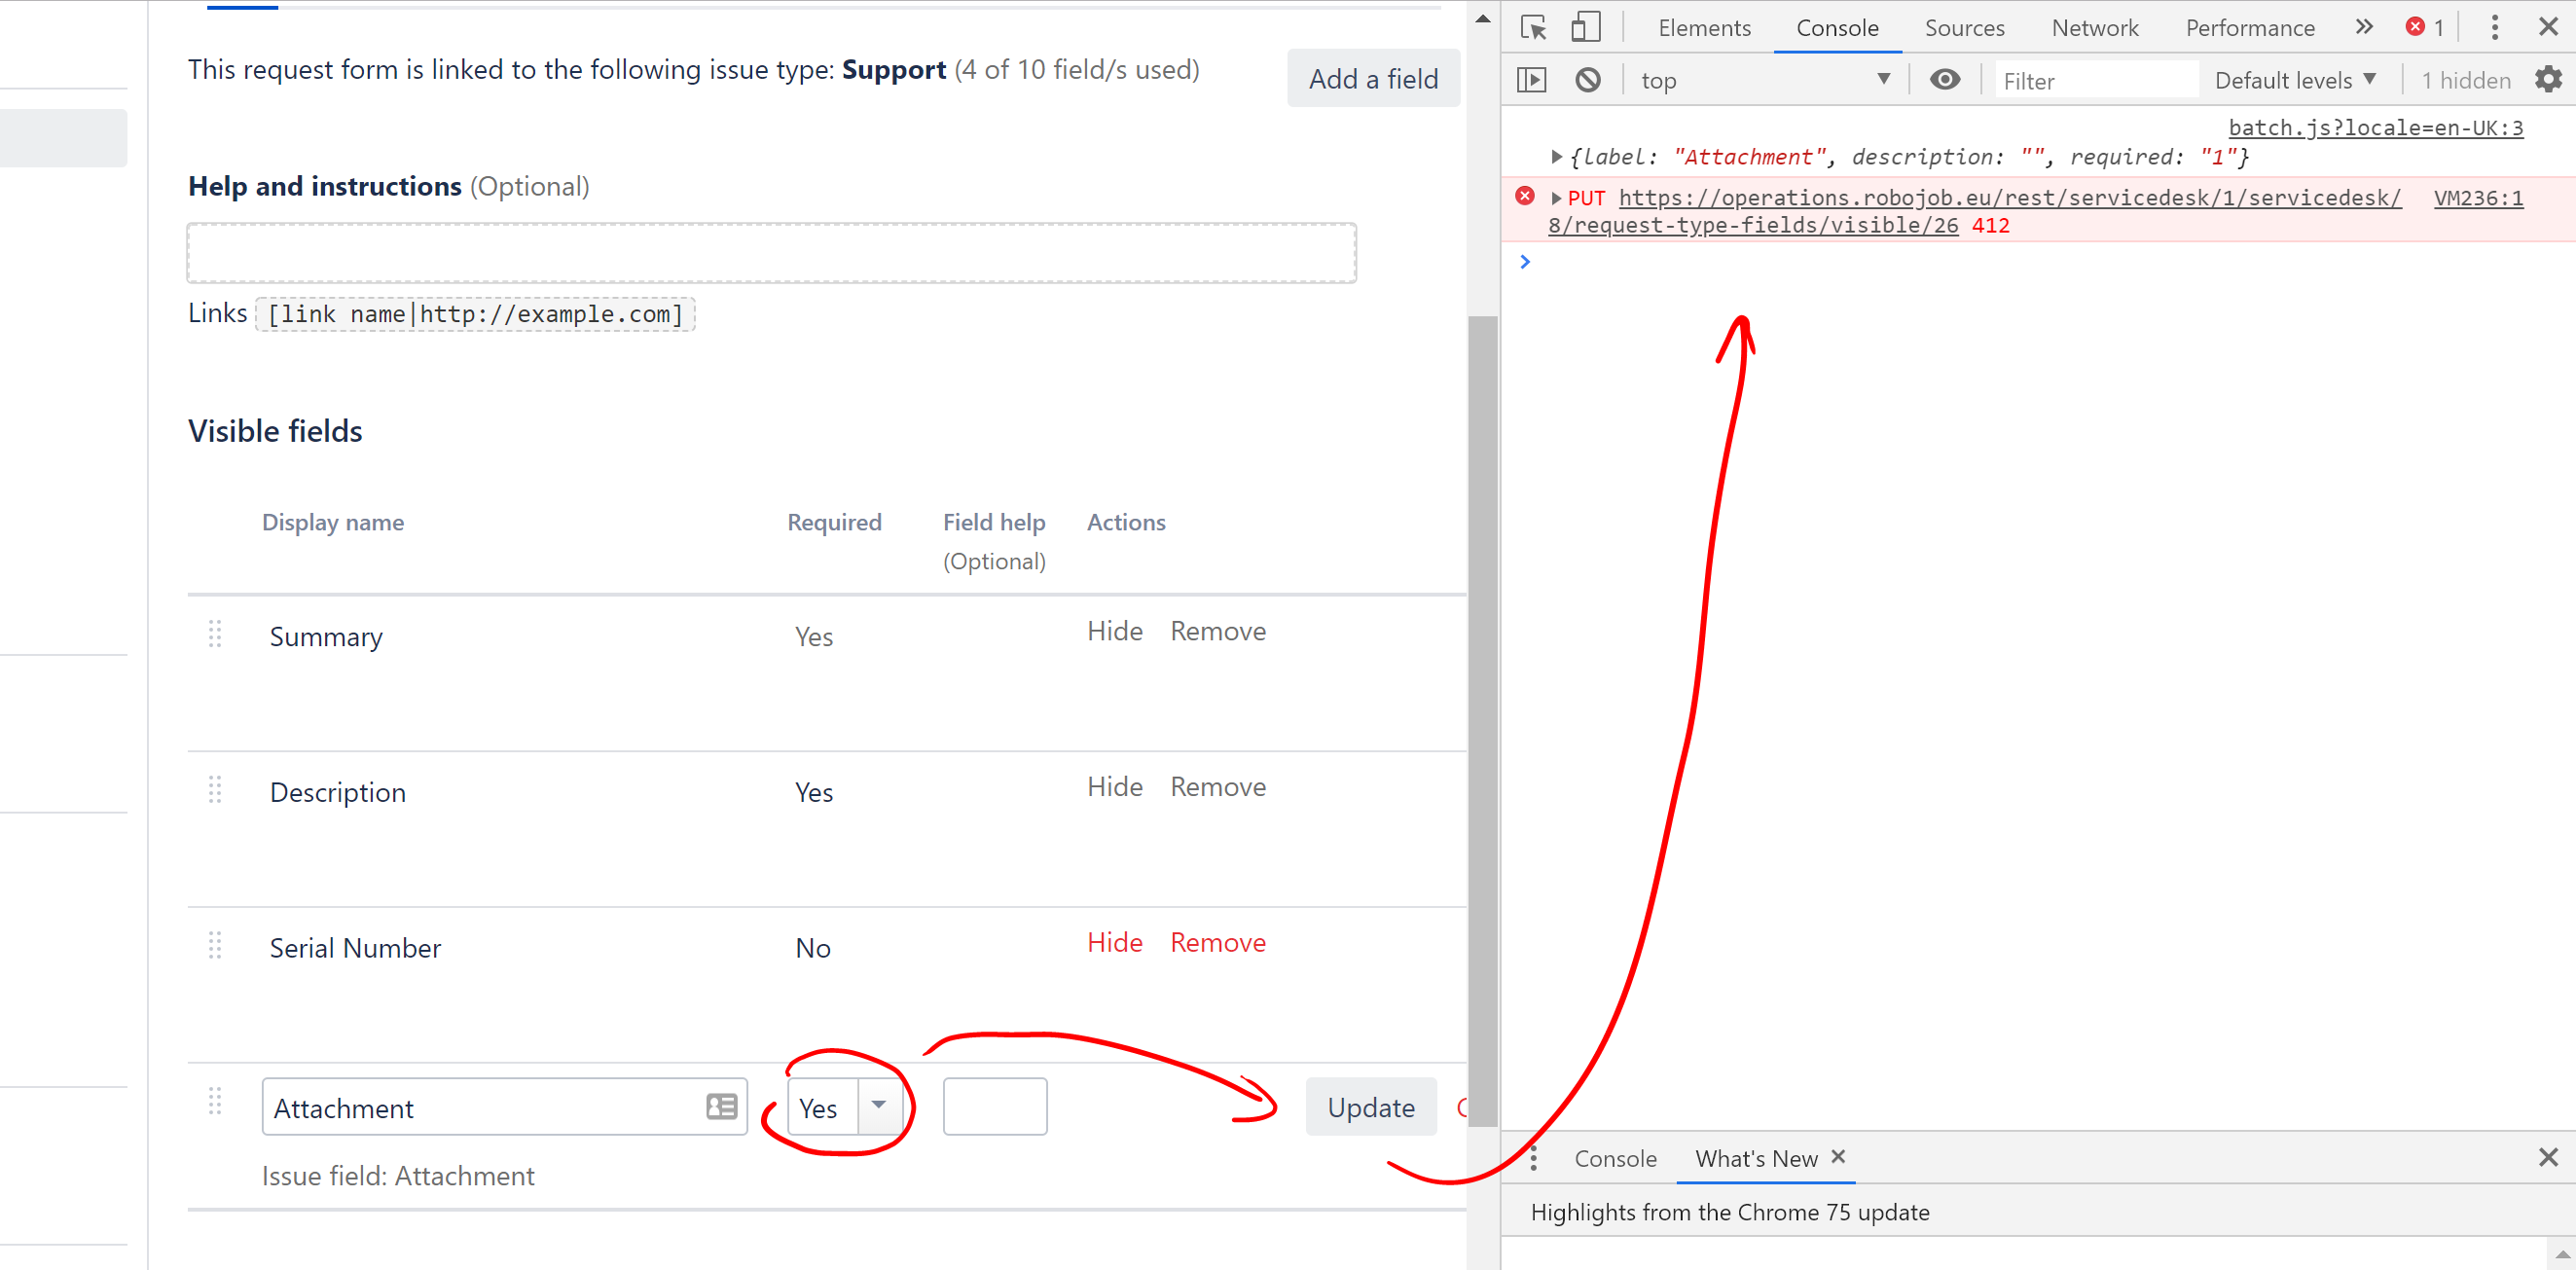Click the drag handle for Summary row

215,634
